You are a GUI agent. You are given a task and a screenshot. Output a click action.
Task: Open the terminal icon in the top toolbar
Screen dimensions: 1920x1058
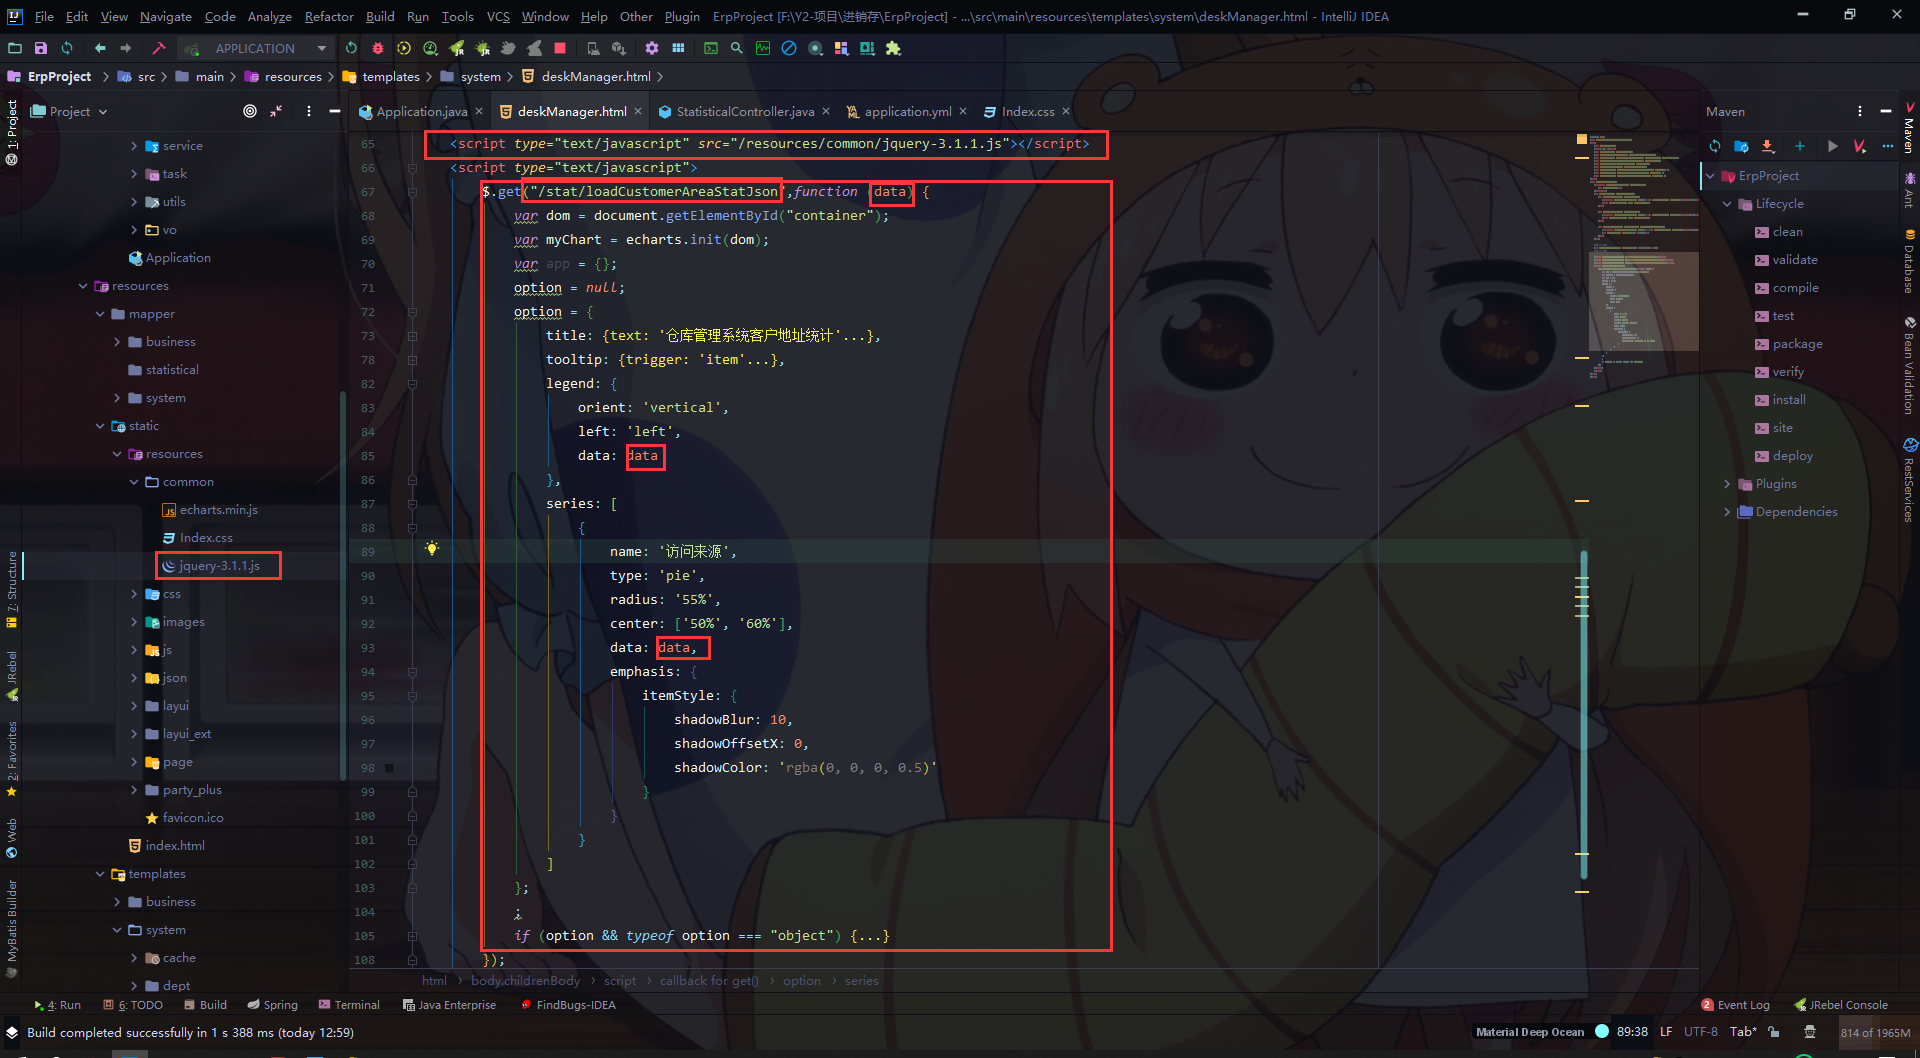[711, 48]
